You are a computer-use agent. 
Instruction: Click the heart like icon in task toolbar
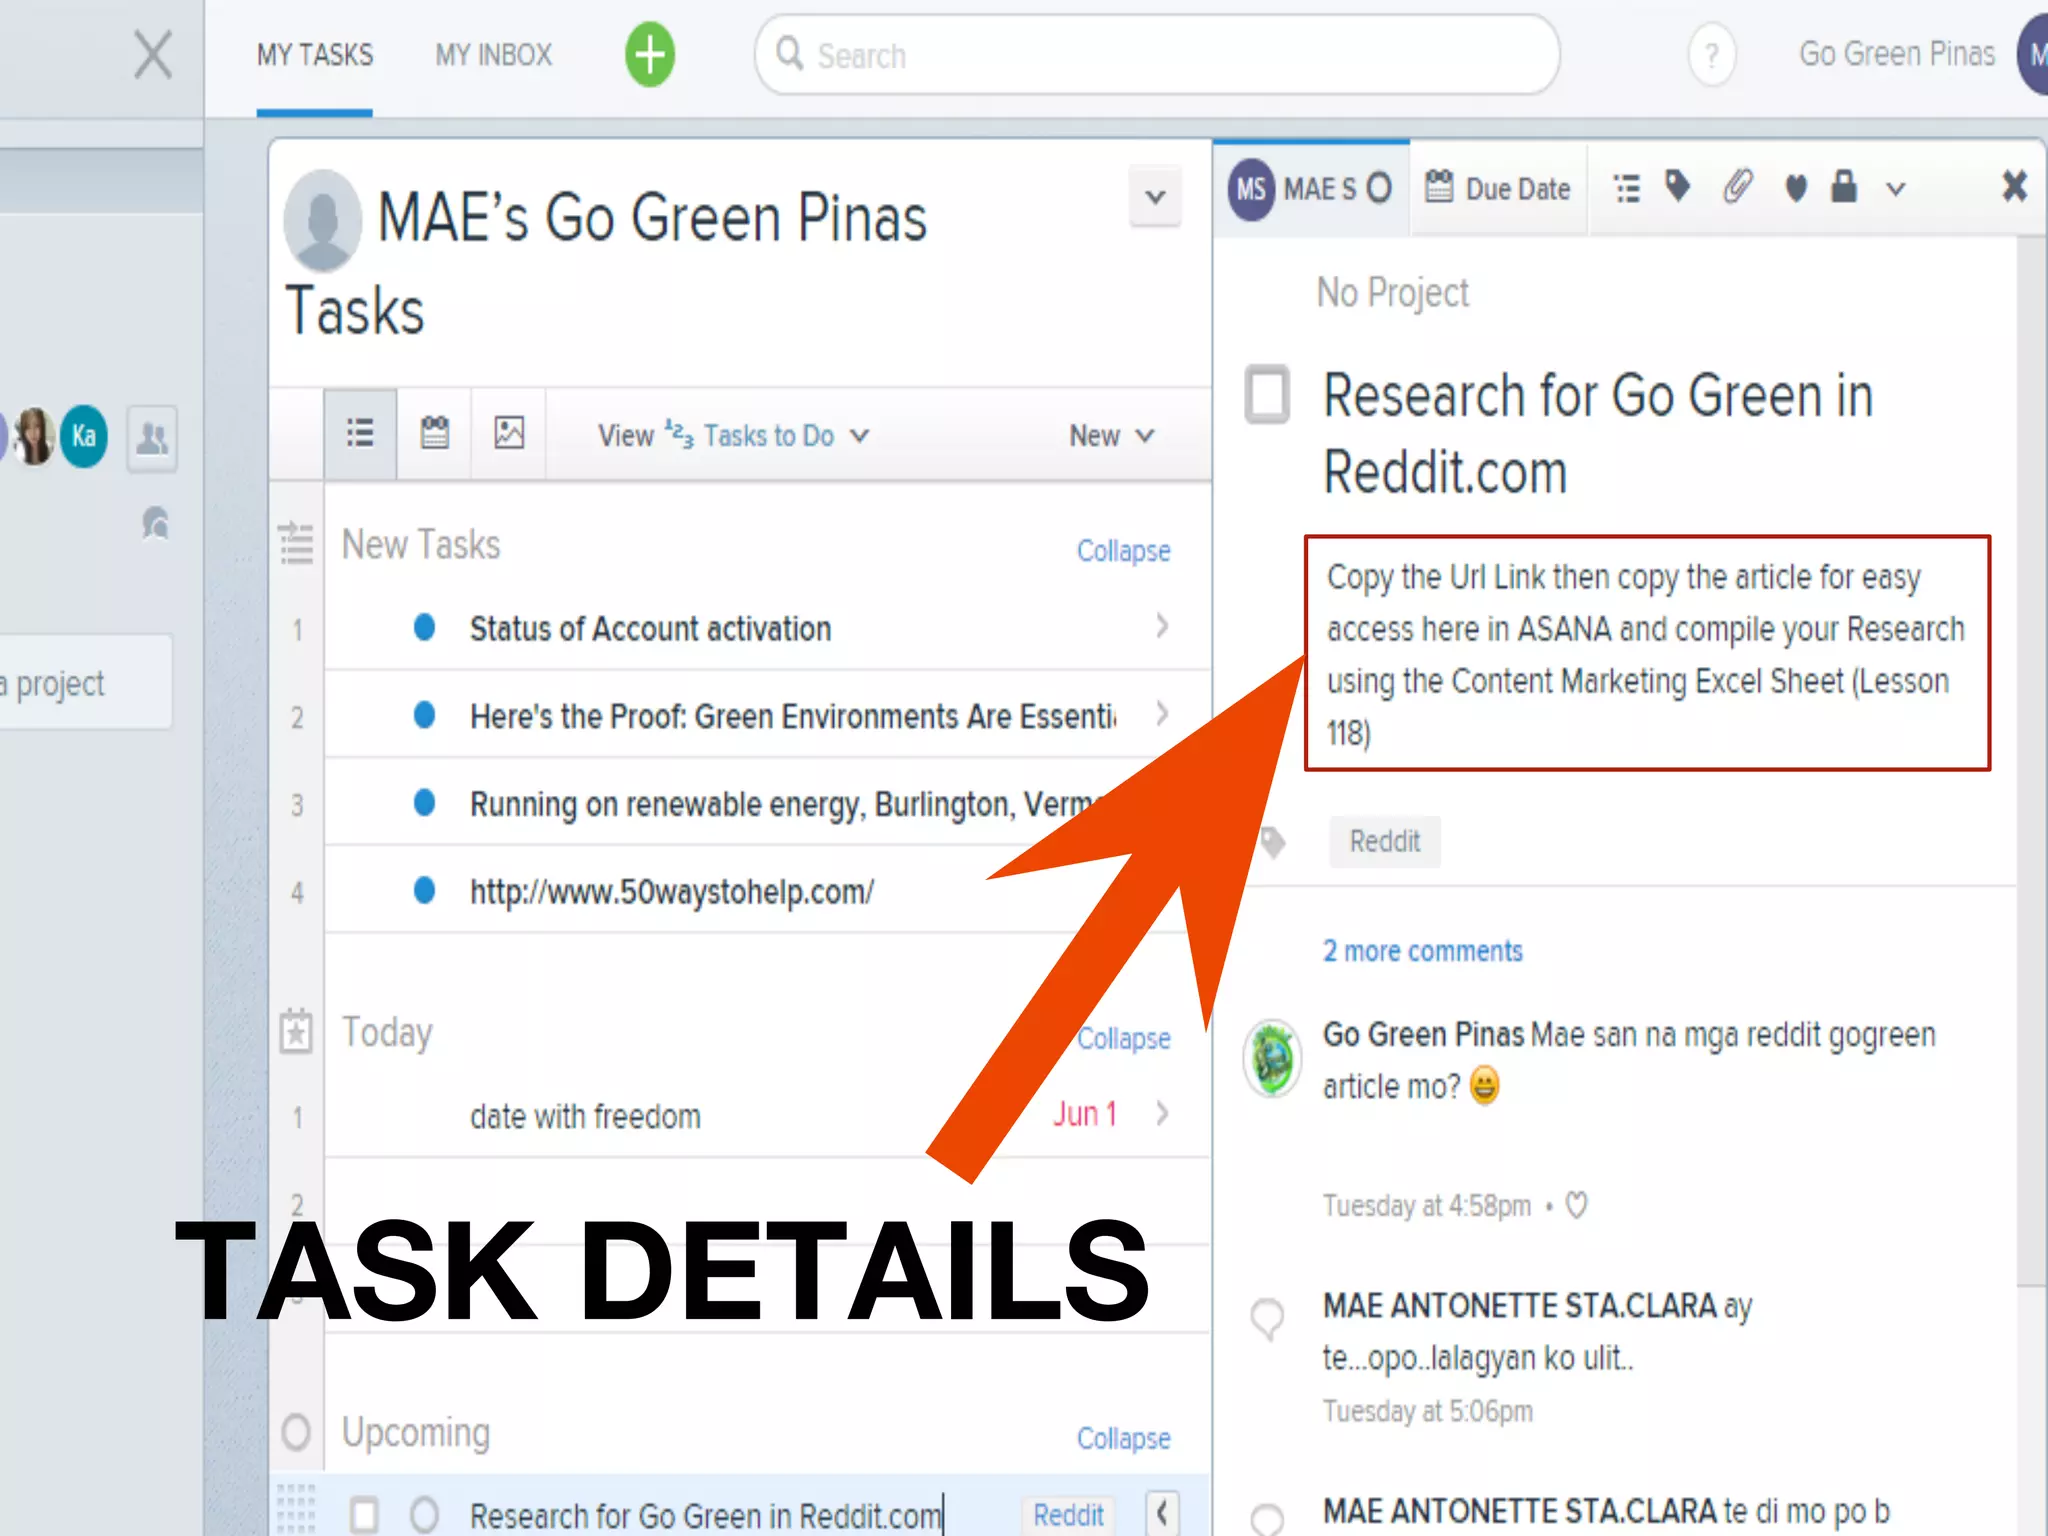[x=1796, y=188]
